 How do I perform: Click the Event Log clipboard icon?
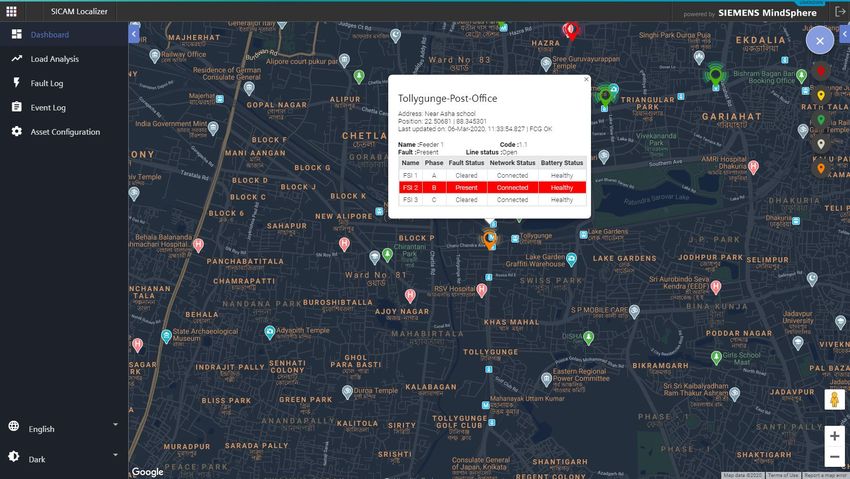(x=17, y=107)
